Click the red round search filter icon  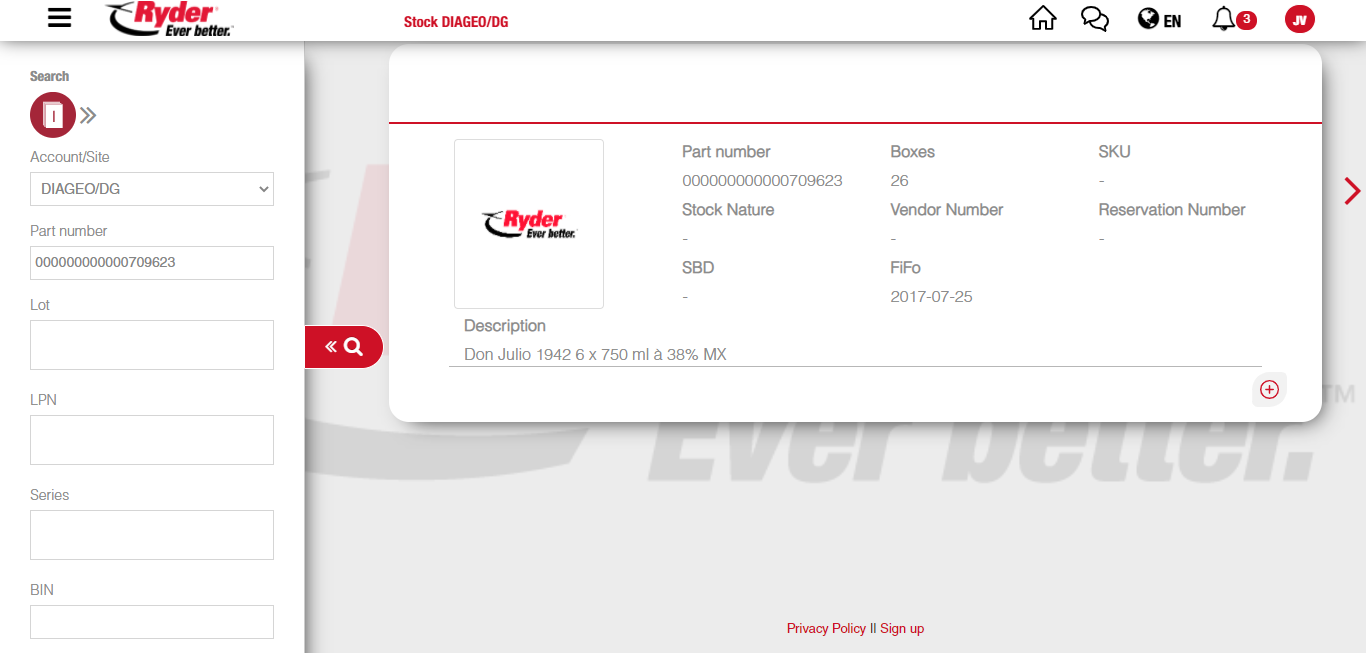click(x=53, y=115)
